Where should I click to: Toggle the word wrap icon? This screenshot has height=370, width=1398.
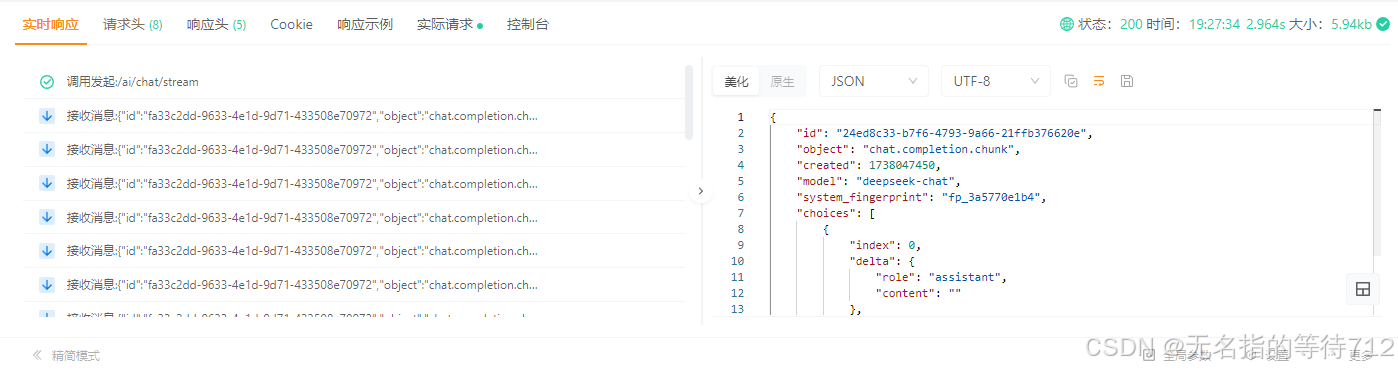(1098, 81)
